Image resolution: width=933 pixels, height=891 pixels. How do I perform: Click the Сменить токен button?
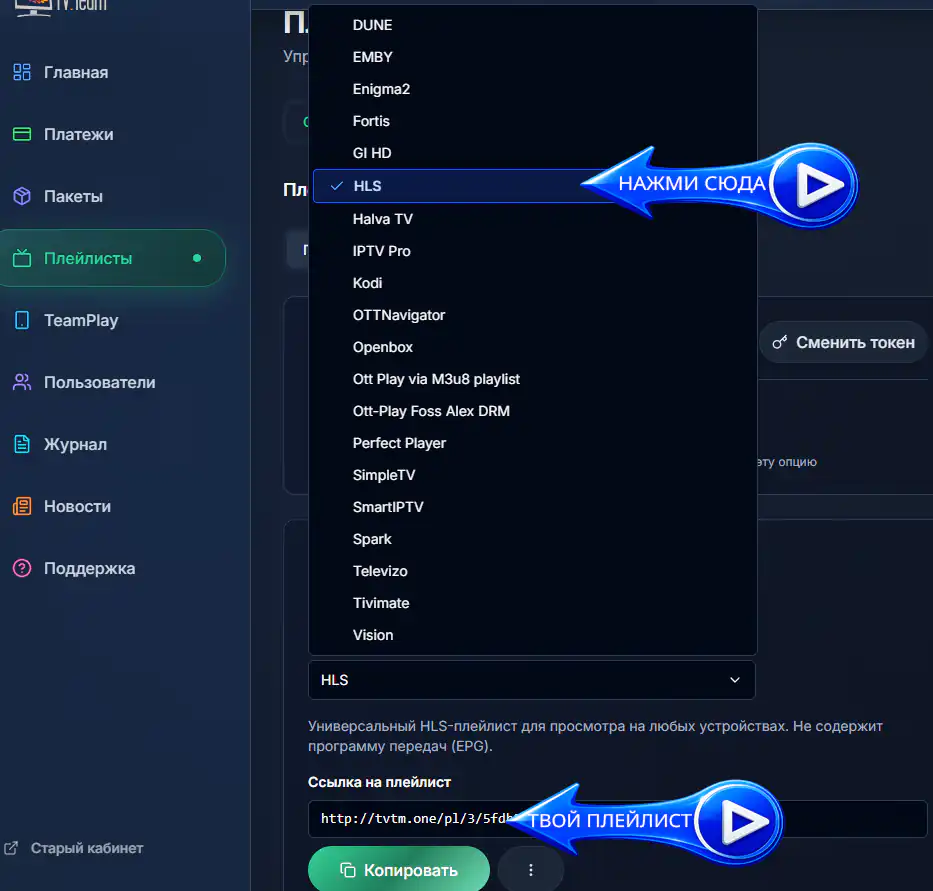843,342
